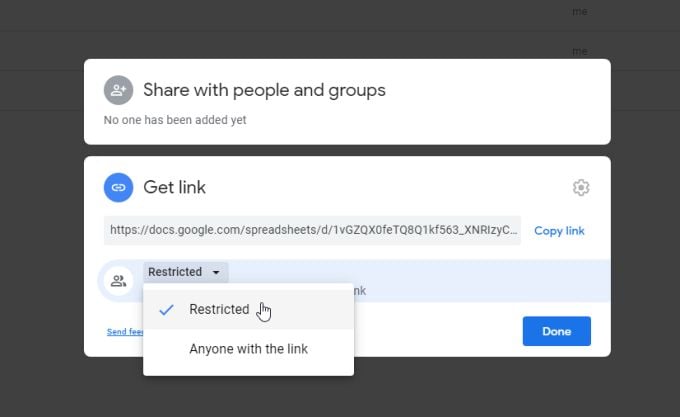Click the Share with people and groups heading
Screen dimensions: 680x417
pos(264,90)
